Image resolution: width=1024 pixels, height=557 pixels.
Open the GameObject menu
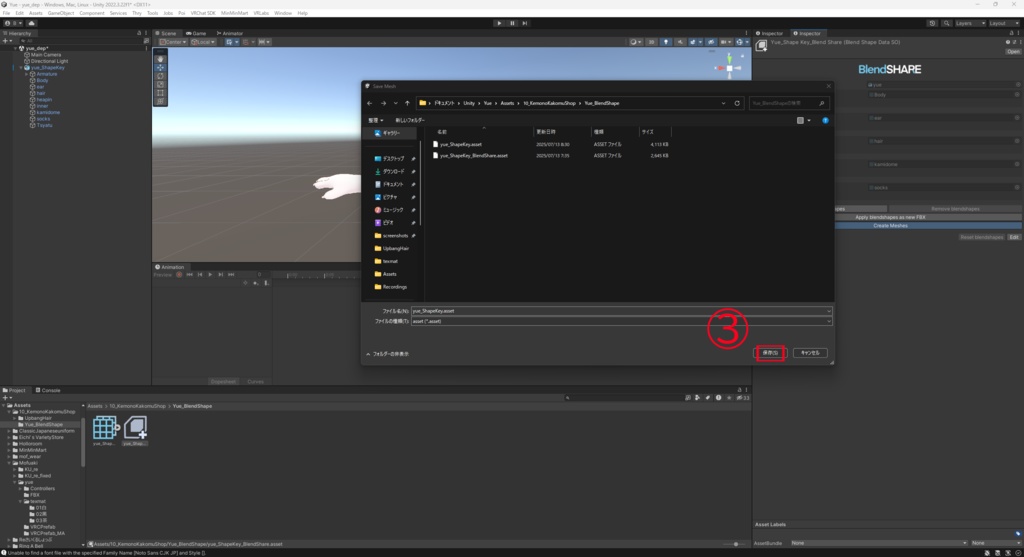tap(61, 13)
